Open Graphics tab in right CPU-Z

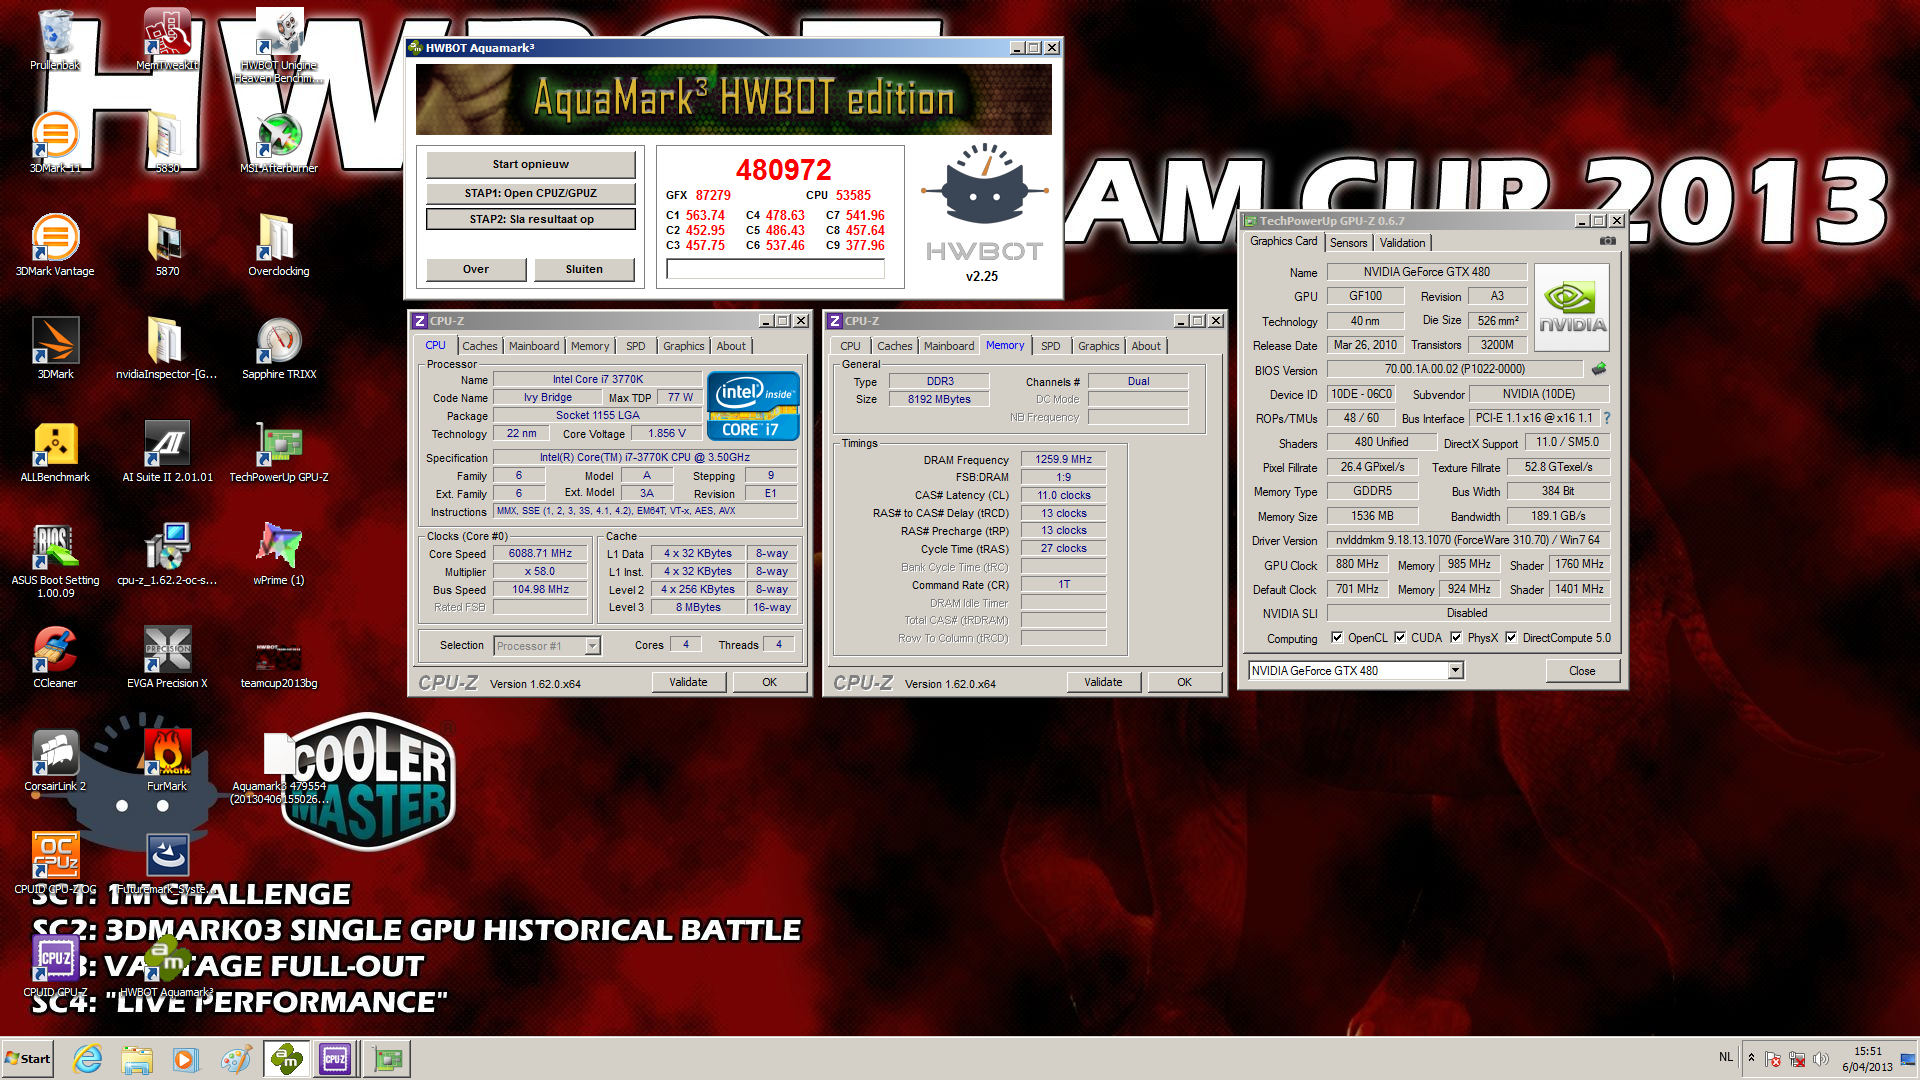coord(1098,346)
